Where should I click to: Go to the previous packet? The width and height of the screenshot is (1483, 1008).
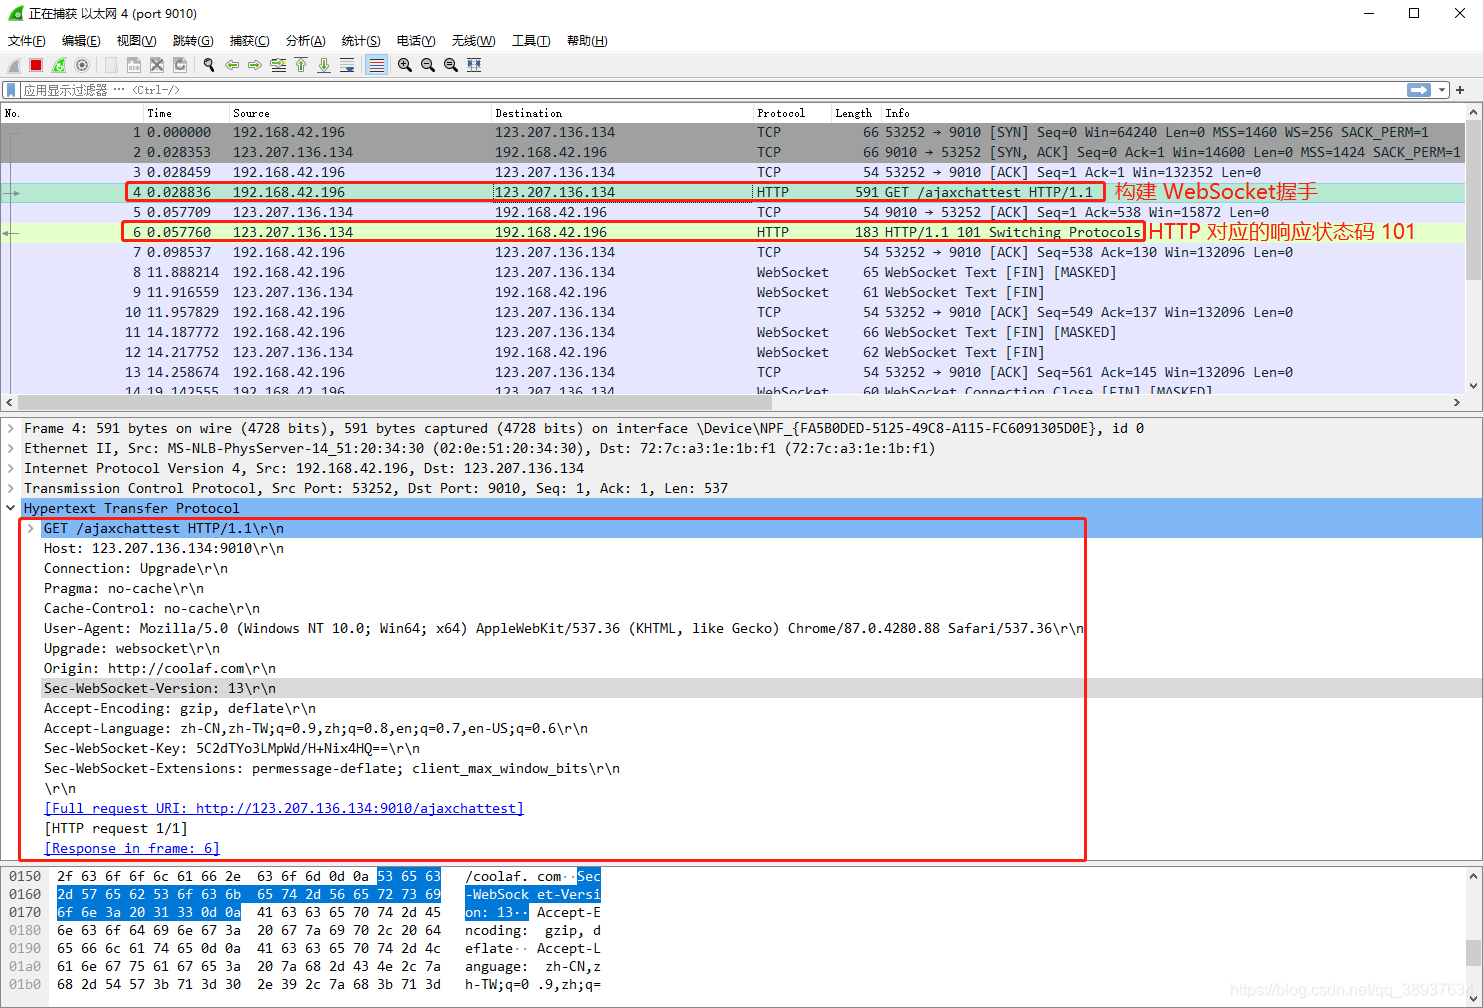[232, 64]
